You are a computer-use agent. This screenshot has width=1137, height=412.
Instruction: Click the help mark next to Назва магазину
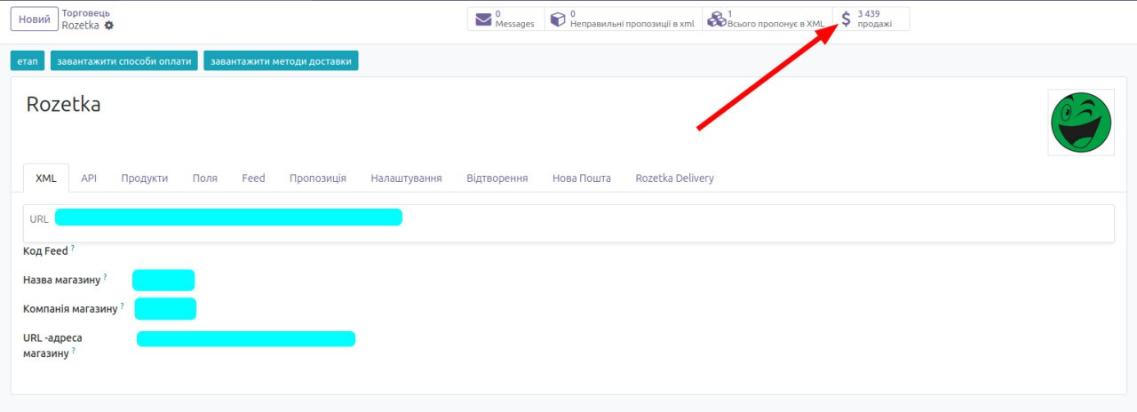click(x=105, y=277)
